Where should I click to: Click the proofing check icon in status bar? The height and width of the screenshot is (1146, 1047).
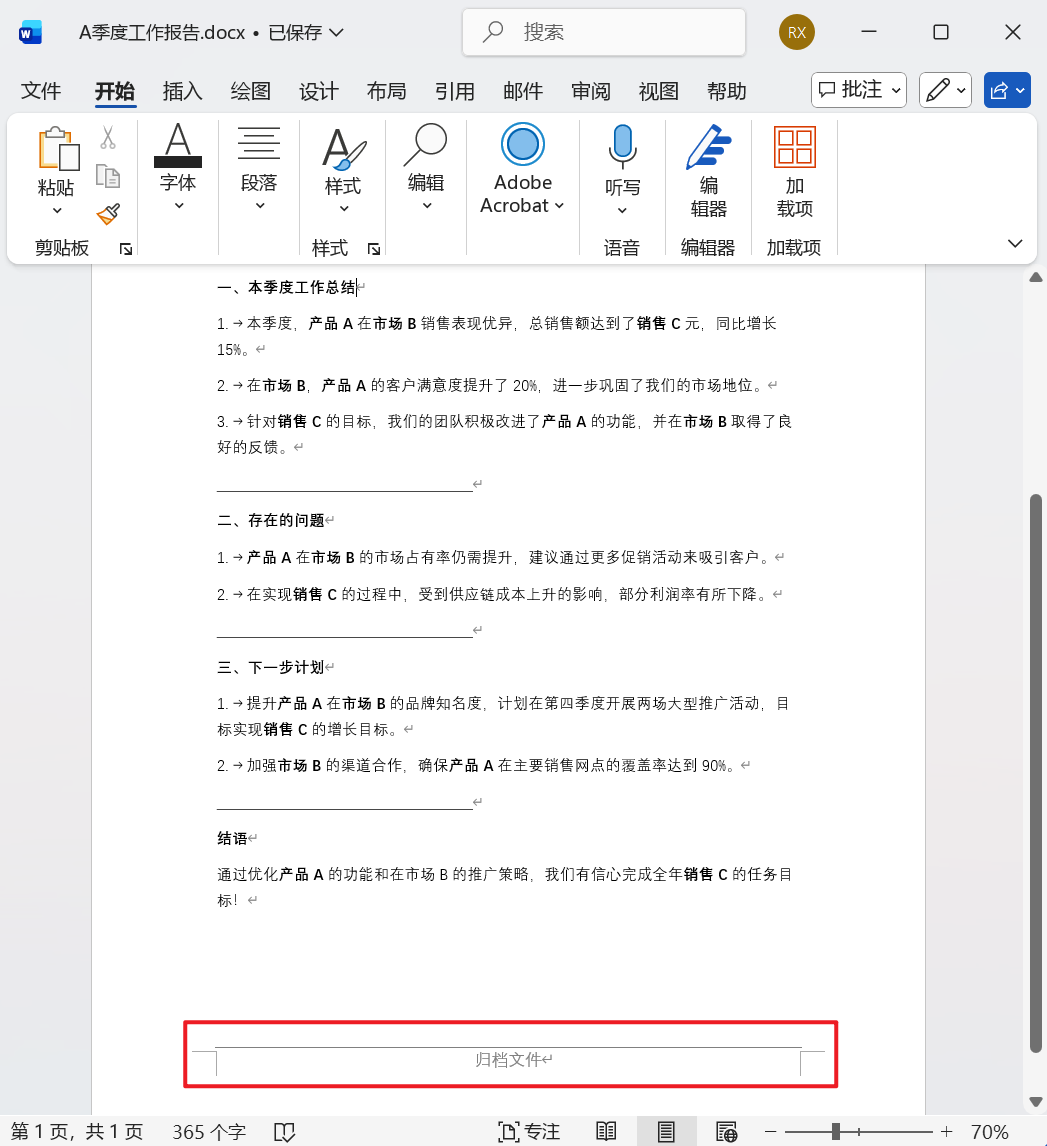pyautogui.click(x=284, y=1131)
